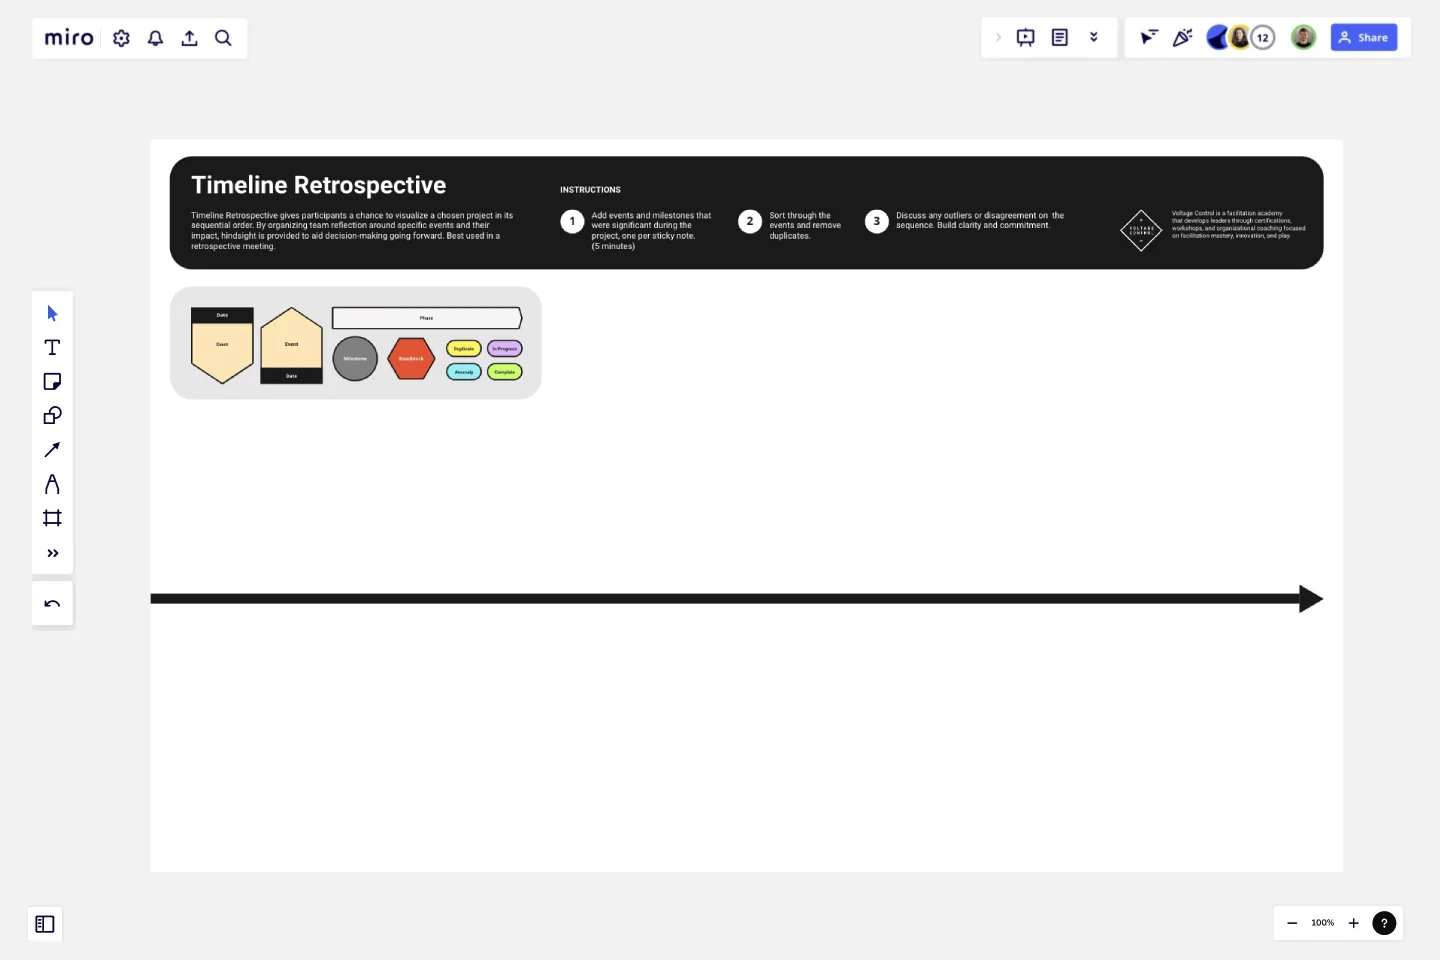Image resolution: width=1440 pixels, height=960 pixels.
Task: Click the INSTRUCTIONS heading
Action: point(590,190)
